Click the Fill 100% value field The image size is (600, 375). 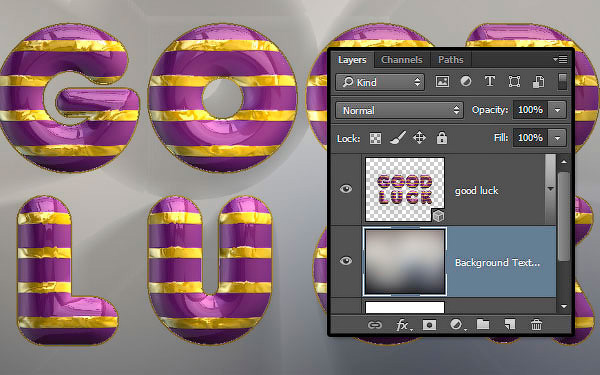(x=530, y=138)
